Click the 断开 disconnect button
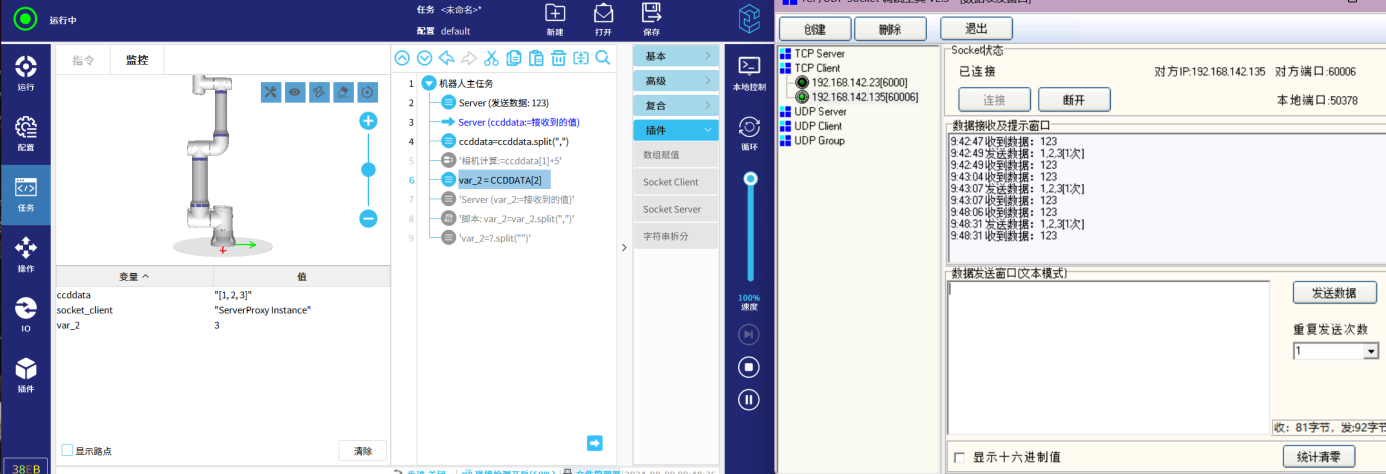The image size is (1386, 474). coord(1074,100)
